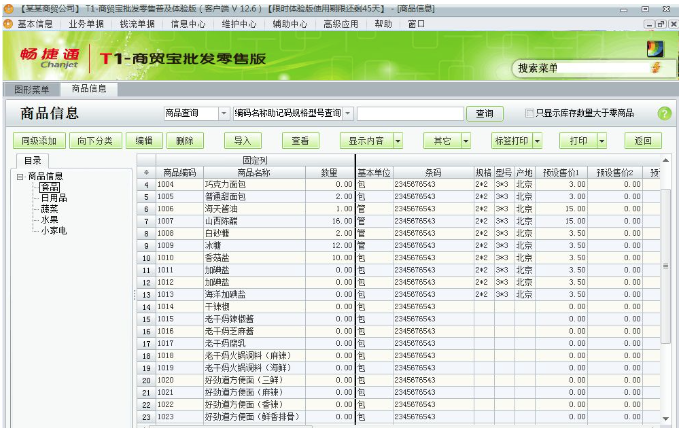Click the green help question mark icon
The height and width of the screenshot is (428, 680).
coord(664,114)
